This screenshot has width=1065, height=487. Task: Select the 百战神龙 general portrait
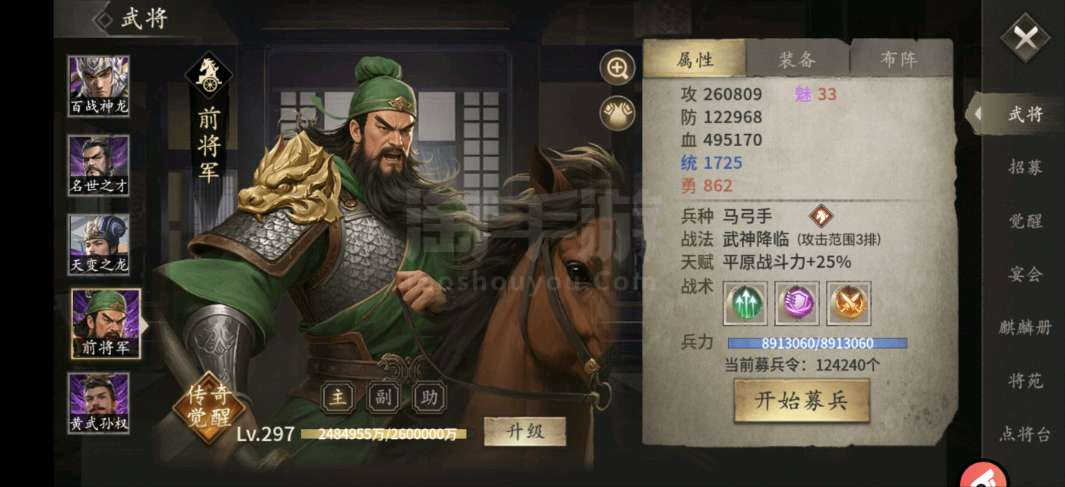pyautogui.click(x=98, y=86)
